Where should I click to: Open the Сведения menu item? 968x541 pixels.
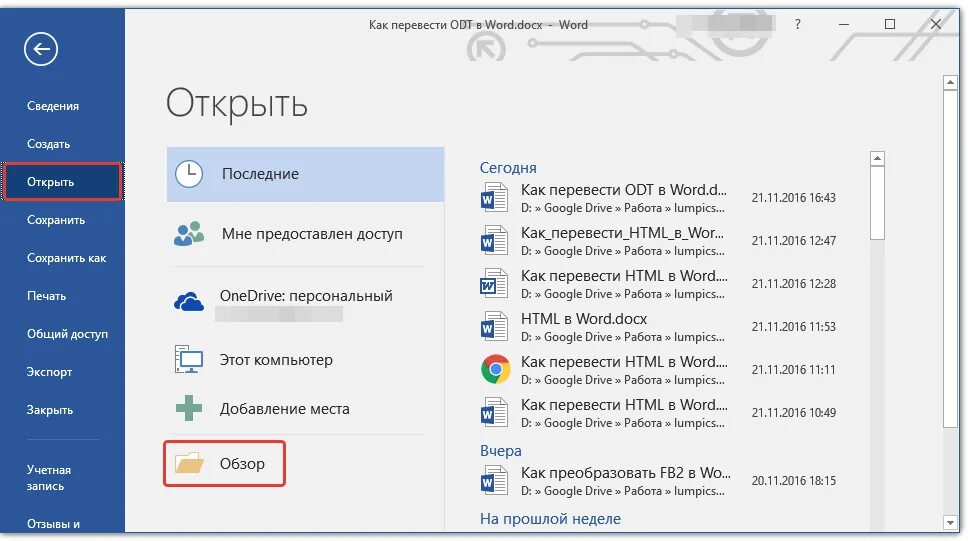point(53,106)
